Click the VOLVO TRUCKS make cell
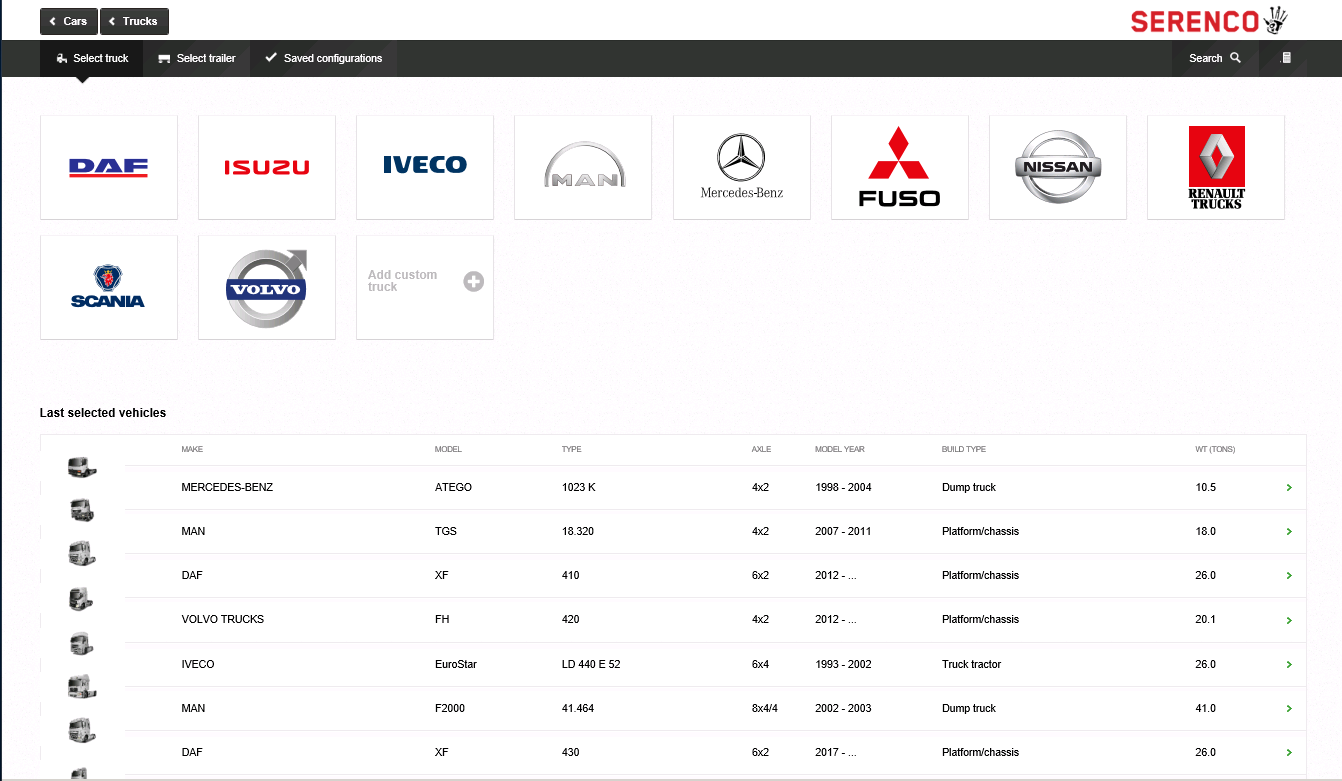The height and width of the screenshot is (781, 1342). coord(223,620)
